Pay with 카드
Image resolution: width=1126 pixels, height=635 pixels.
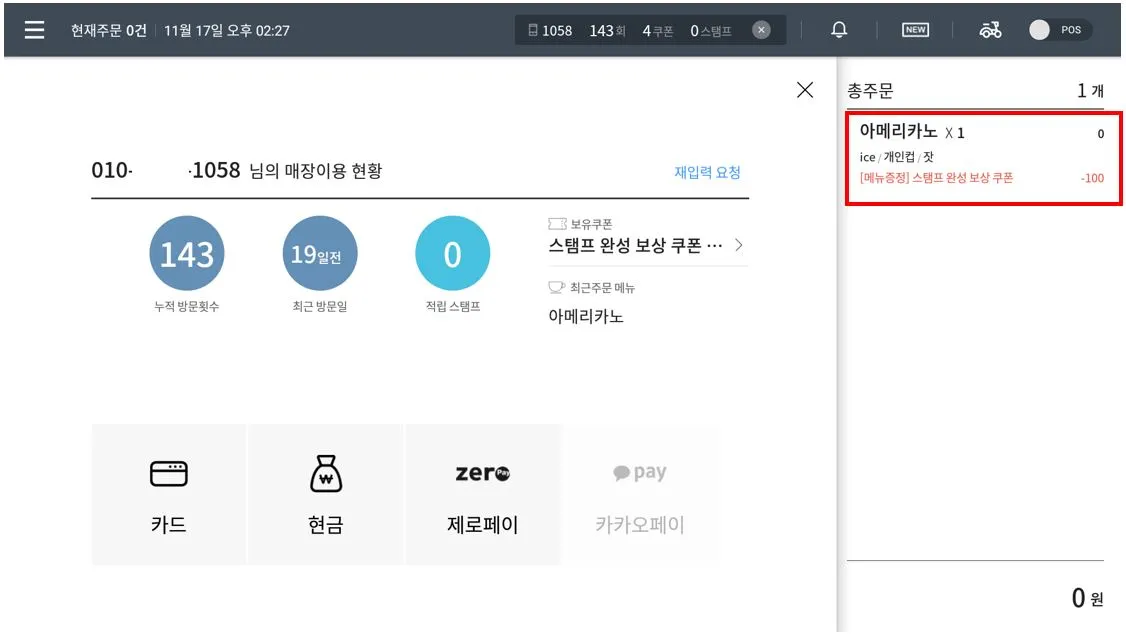pos(169,494)
